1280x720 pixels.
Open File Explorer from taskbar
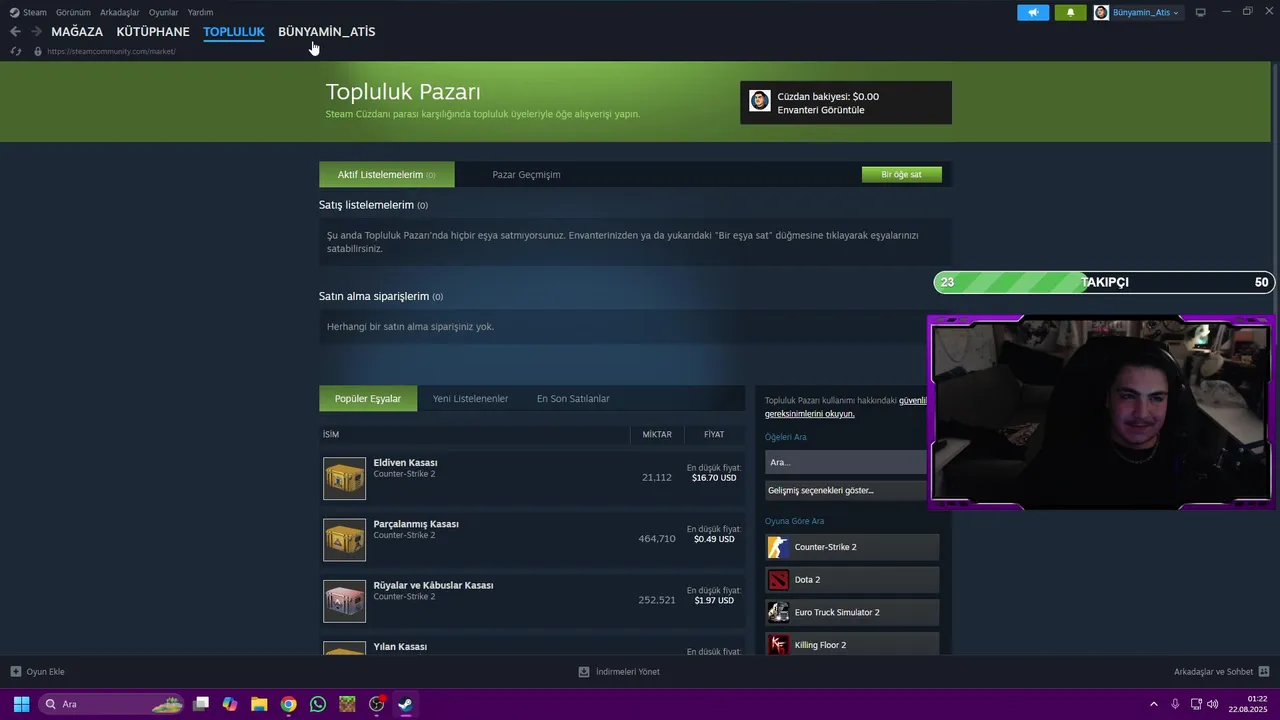click(x=259, y=704)
